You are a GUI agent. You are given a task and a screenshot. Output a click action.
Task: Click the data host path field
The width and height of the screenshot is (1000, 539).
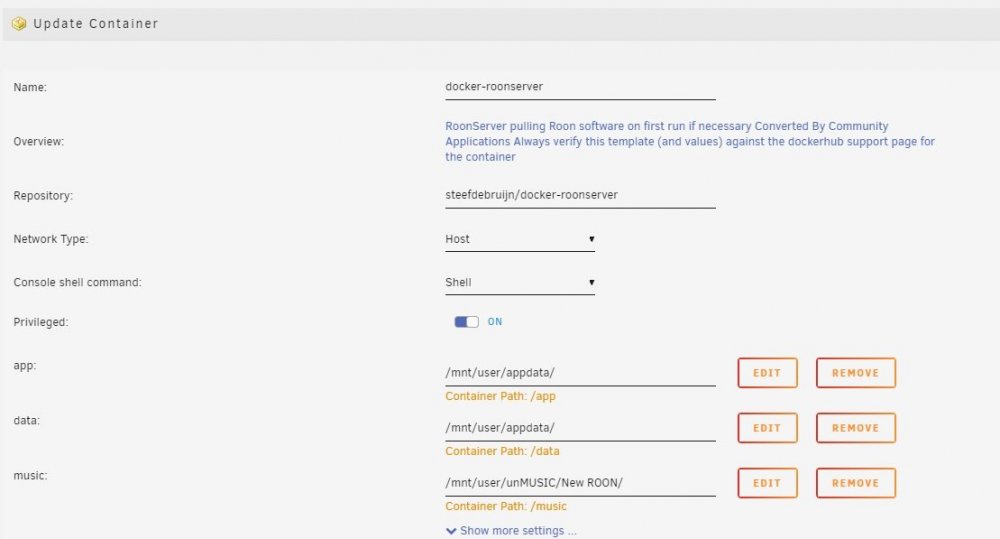coord(580,428)
